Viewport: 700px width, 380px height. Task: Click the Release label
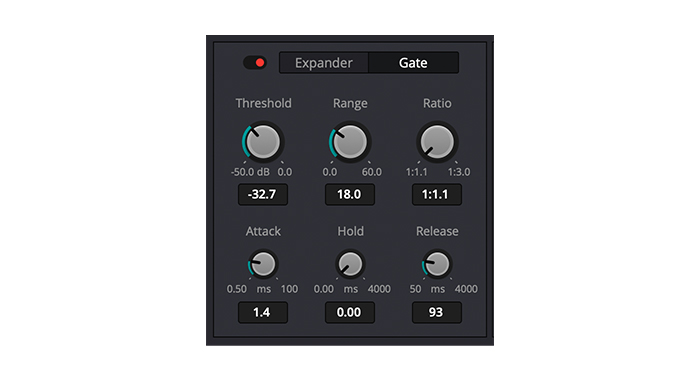point(437,231)
